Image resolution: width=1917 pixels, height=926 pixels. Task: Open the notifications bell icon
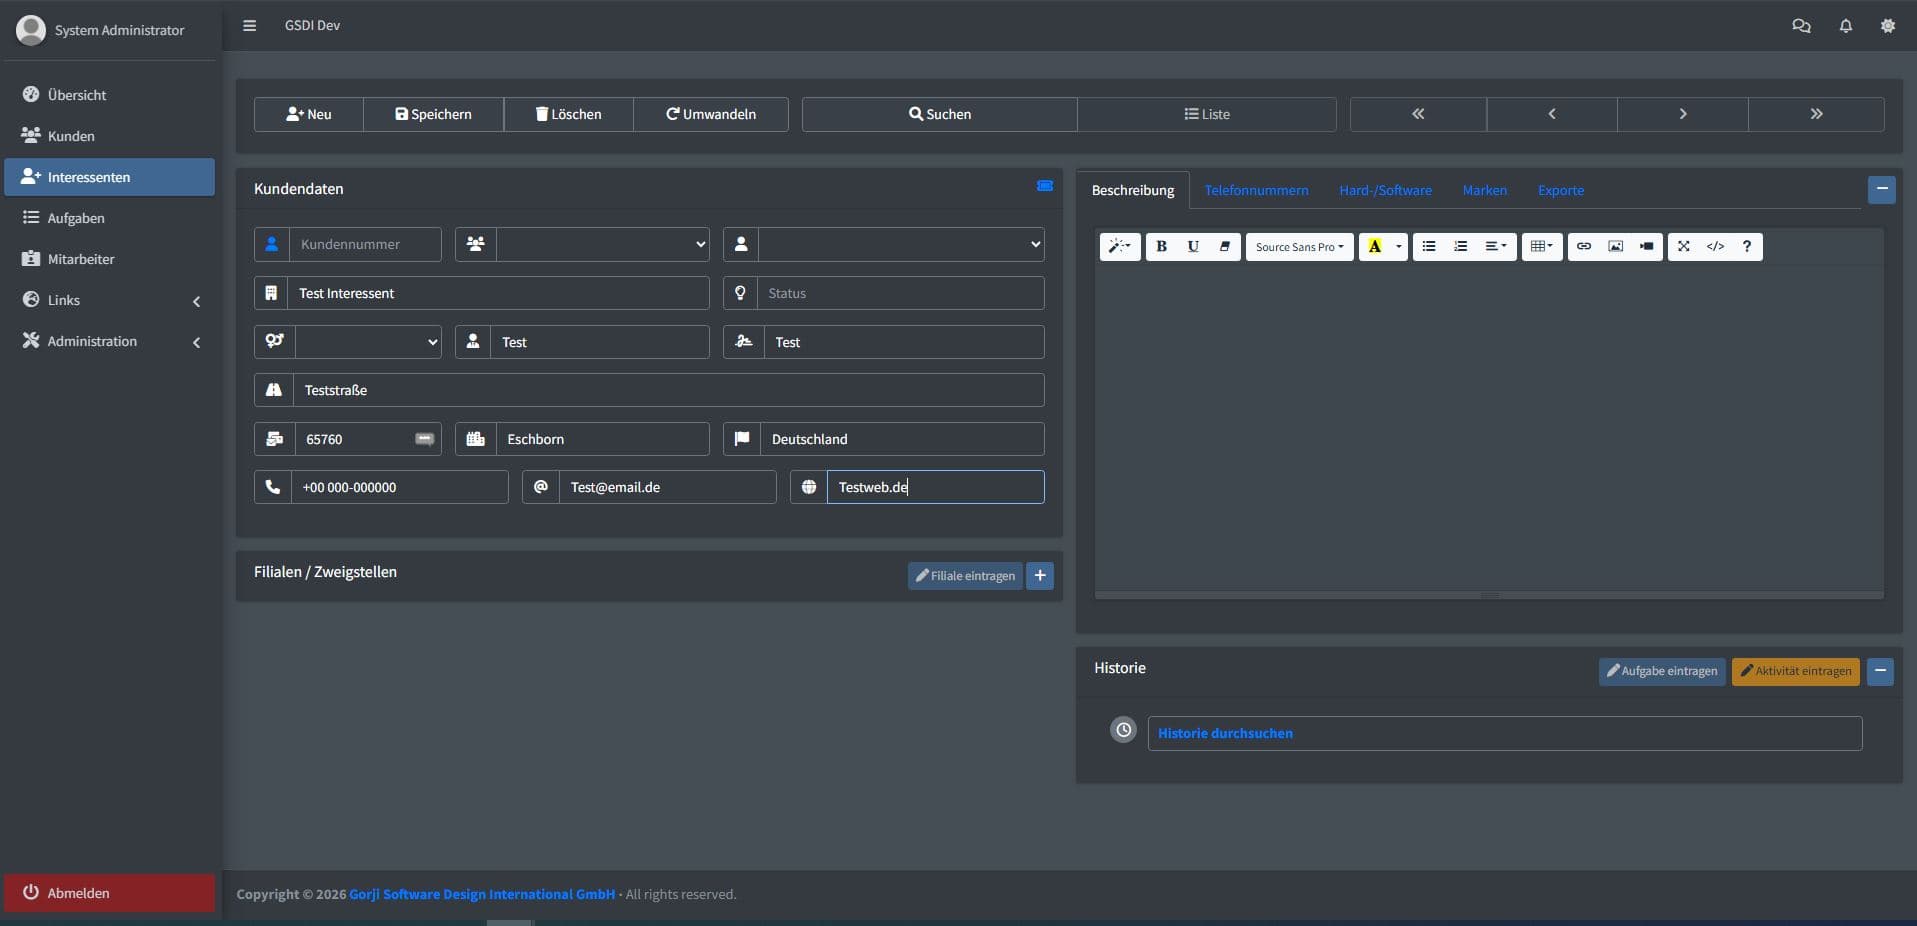[x=1845, y=26]
